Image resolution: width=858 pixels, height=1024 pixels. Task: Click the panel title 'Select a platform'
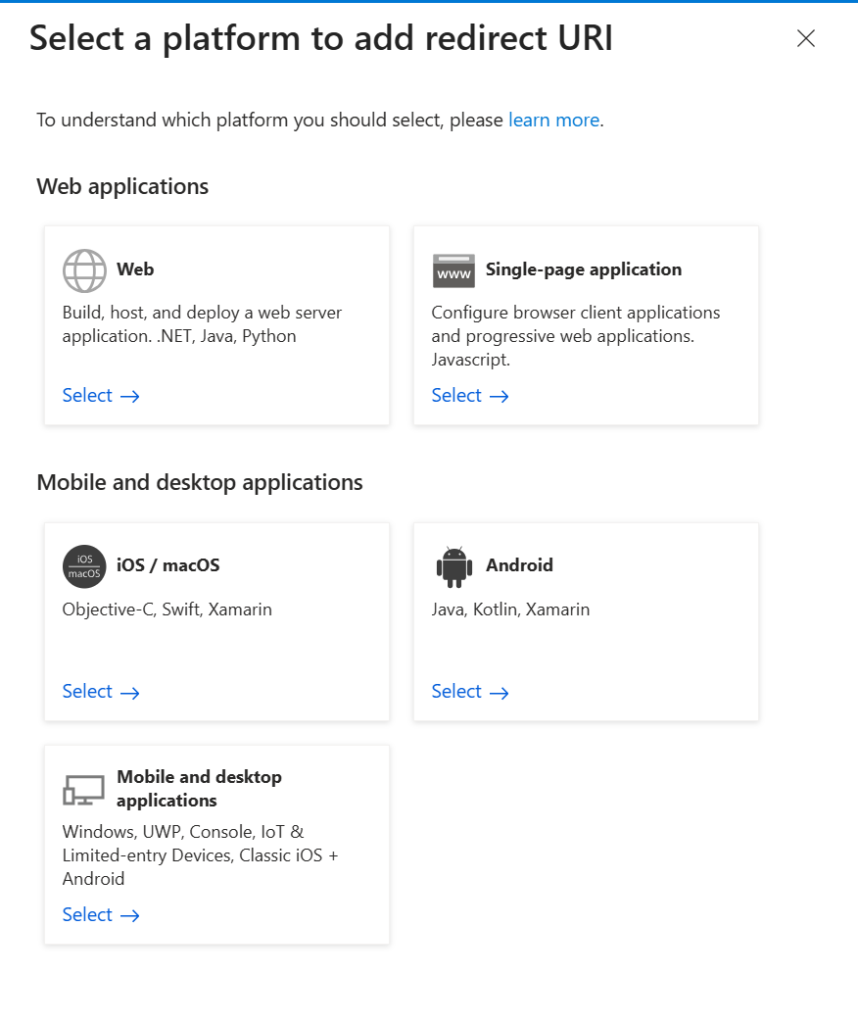(321, 38)
